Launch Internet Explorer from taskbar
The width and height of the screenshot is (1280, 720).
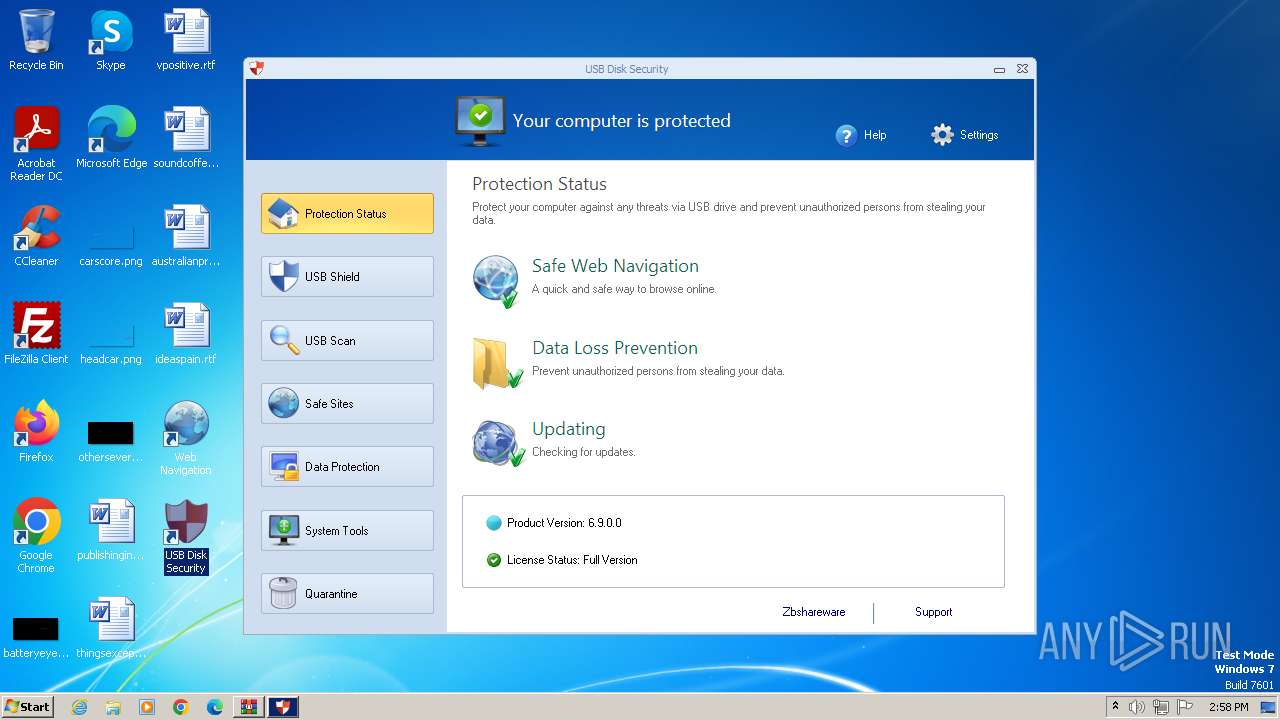point(79,707)
